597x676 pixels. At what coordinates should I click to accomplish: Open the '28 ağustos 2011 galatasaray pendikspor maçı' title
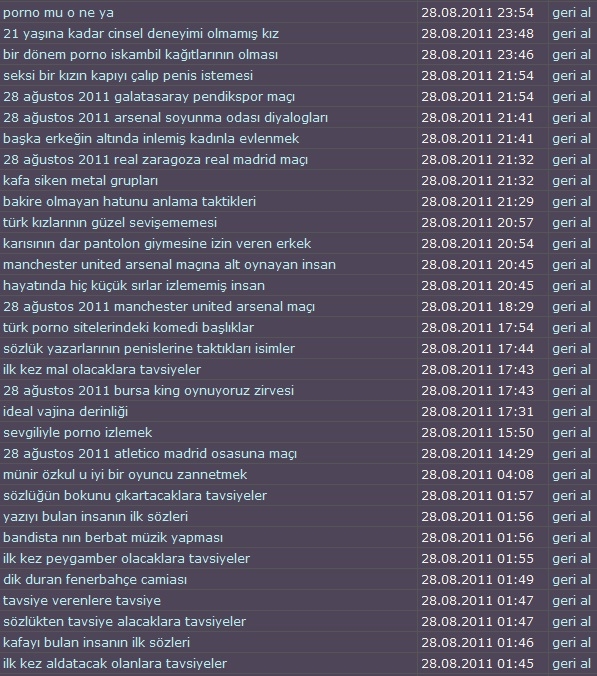click(149, 97)
